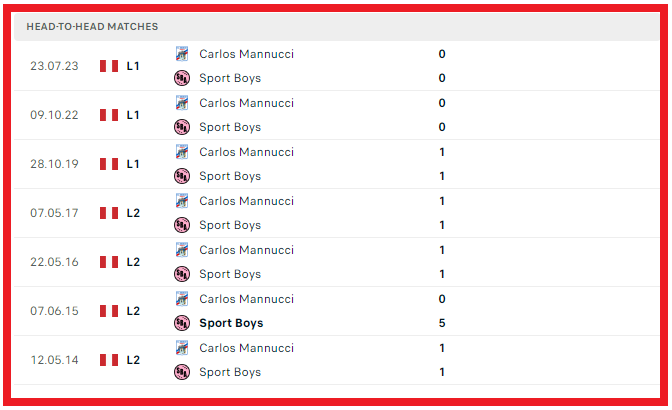Open bold Sport Boys winner in 07.06.15
The height and width of the screenshot is (410, 672).
(231, 323)
